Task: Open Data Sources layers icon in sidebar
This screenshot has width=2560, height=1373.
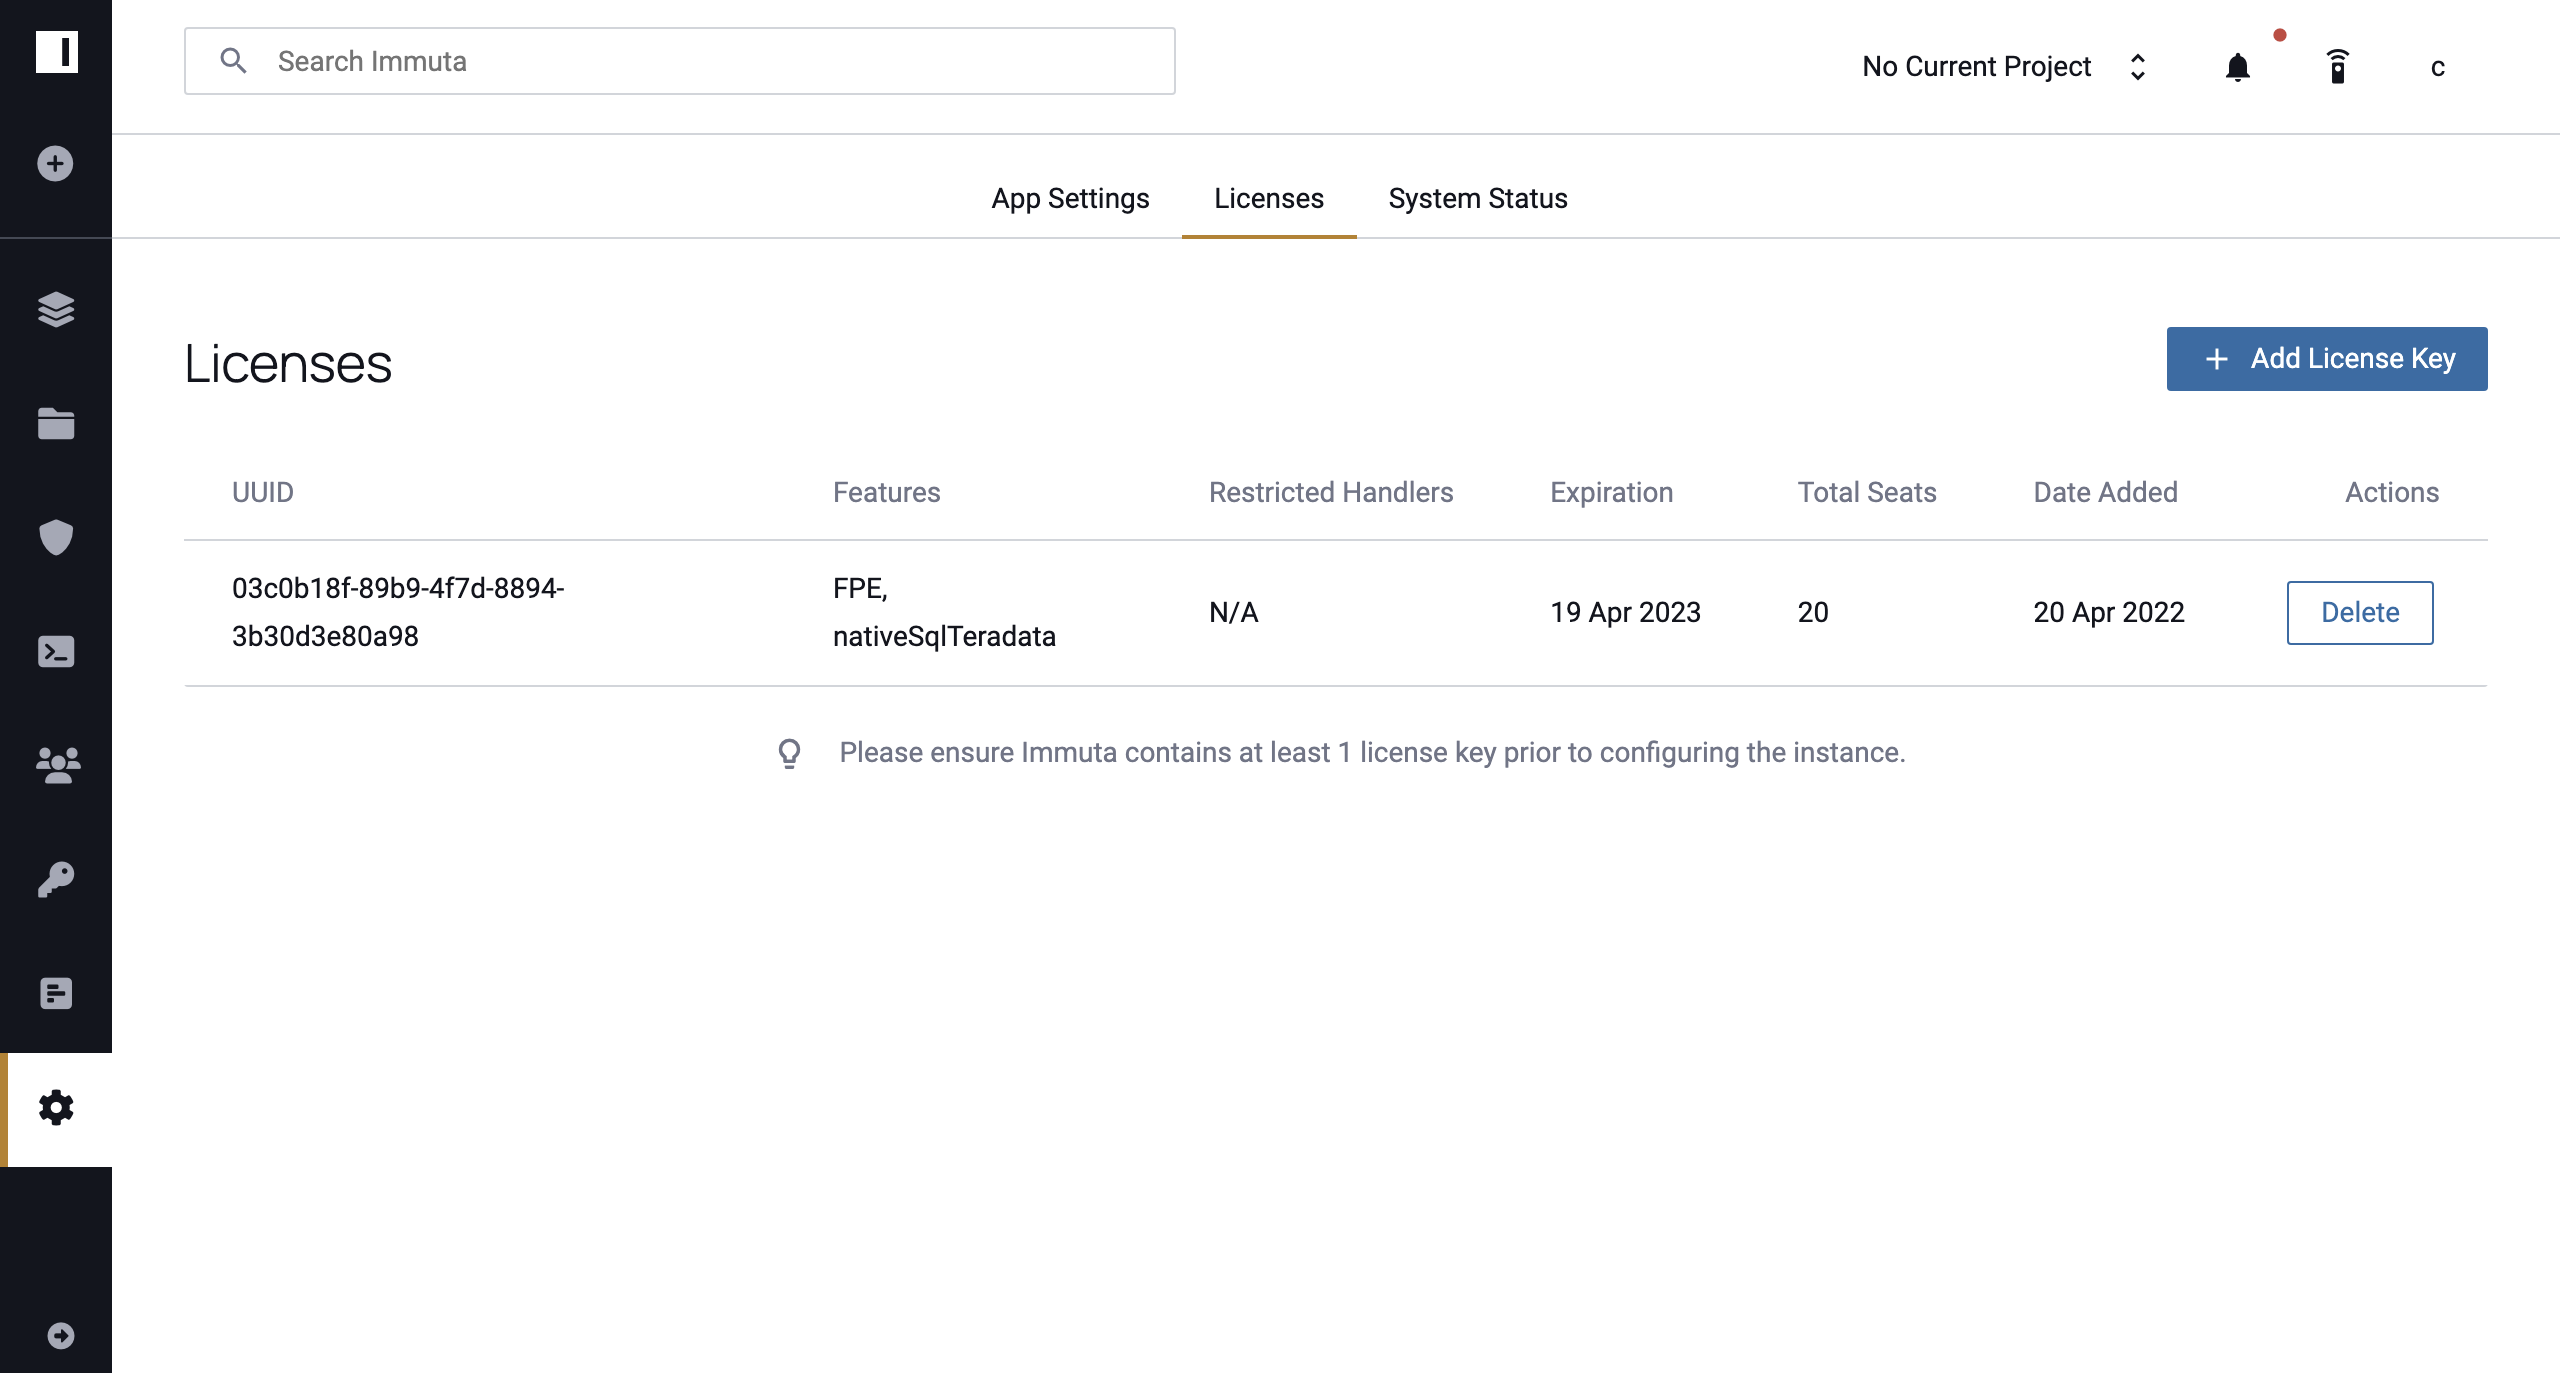Action: tap(56, 310)
